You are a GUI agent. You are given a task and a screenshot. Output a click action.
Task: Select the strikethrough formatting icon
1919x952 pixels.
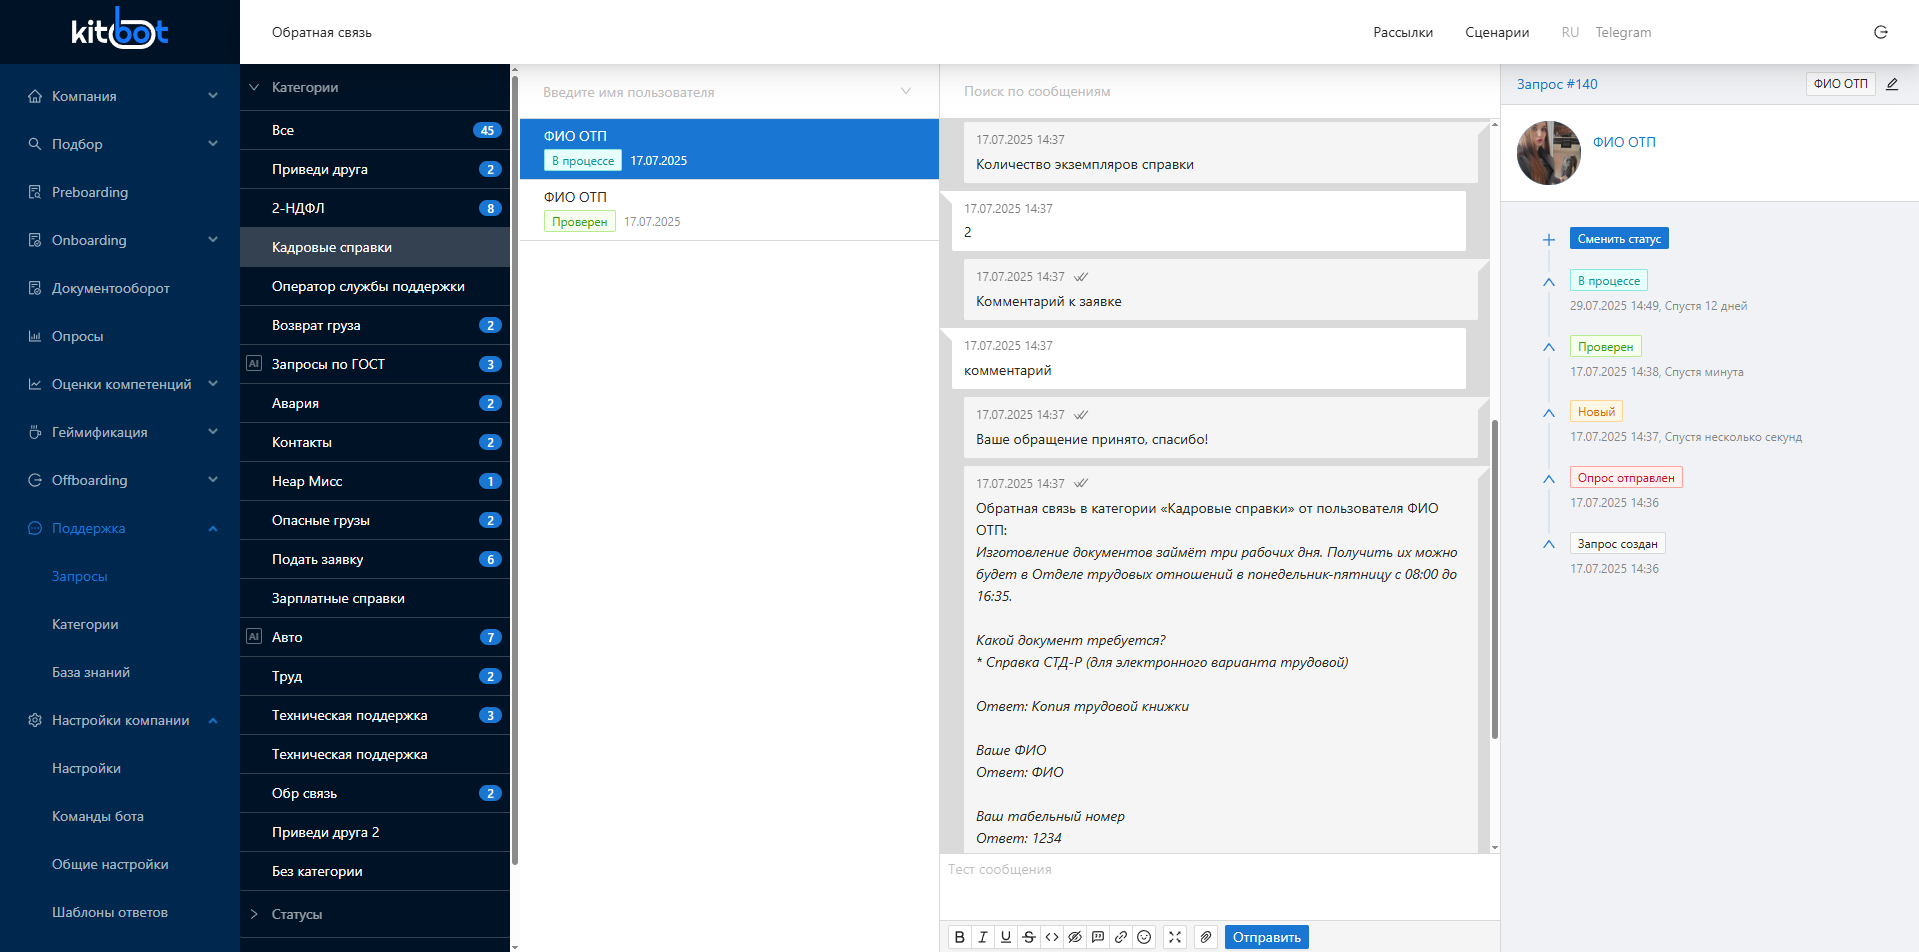pos(1029,937)
